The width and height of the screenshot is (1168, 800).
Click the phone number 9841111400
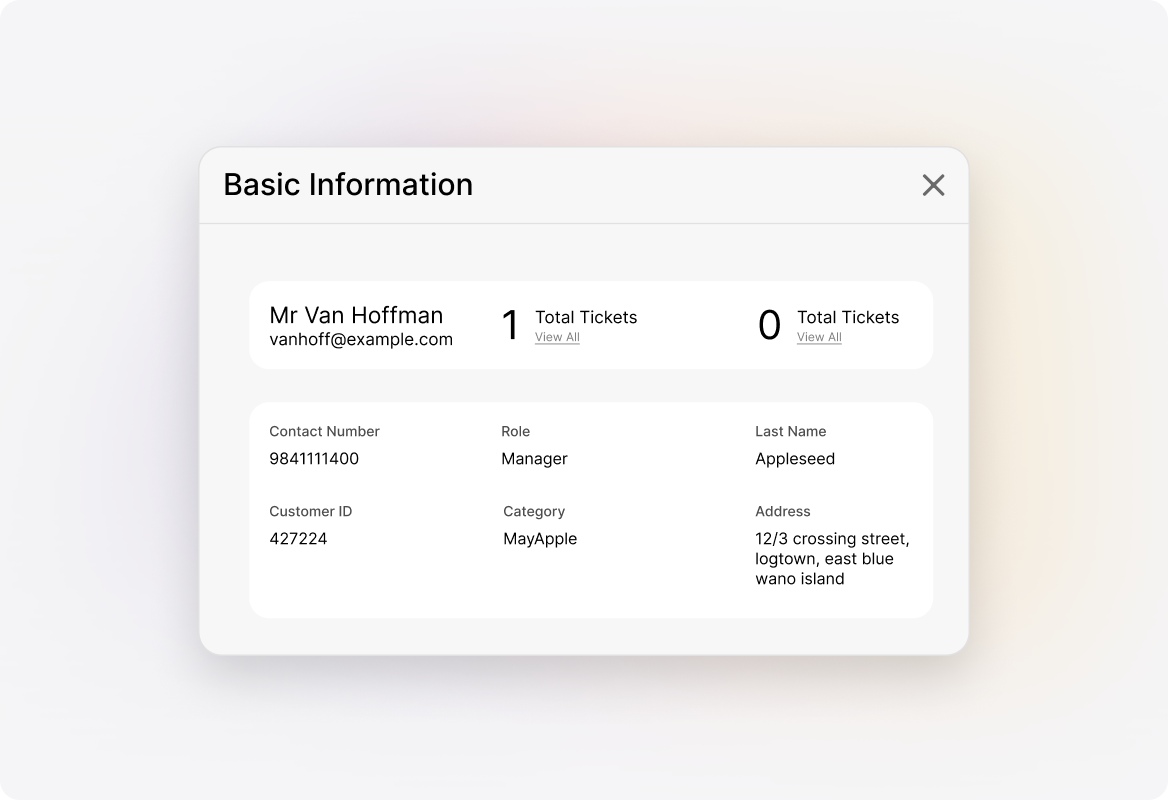point(314,458)
